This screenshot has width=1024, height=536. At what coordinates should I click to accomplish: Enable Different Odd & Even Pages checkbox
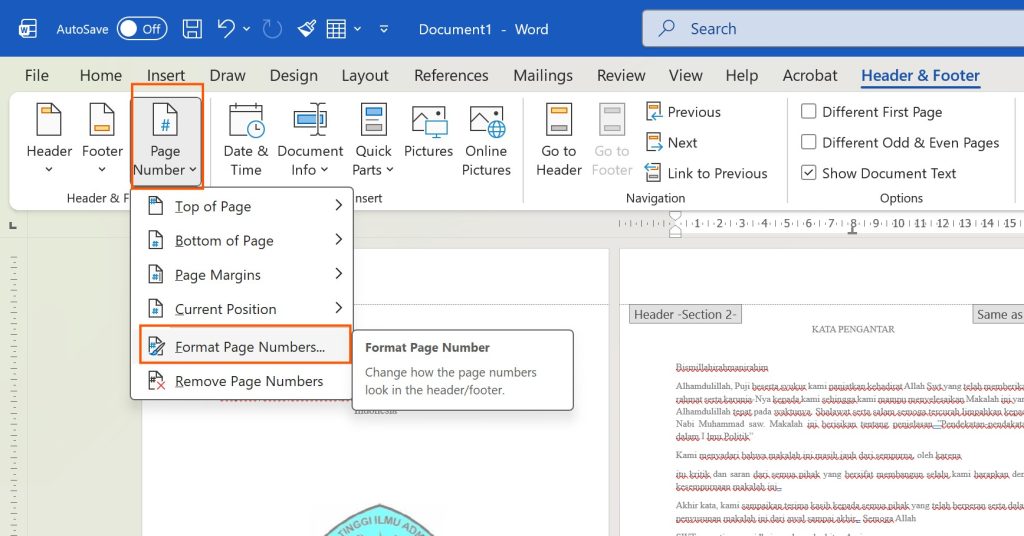(808, 142)
